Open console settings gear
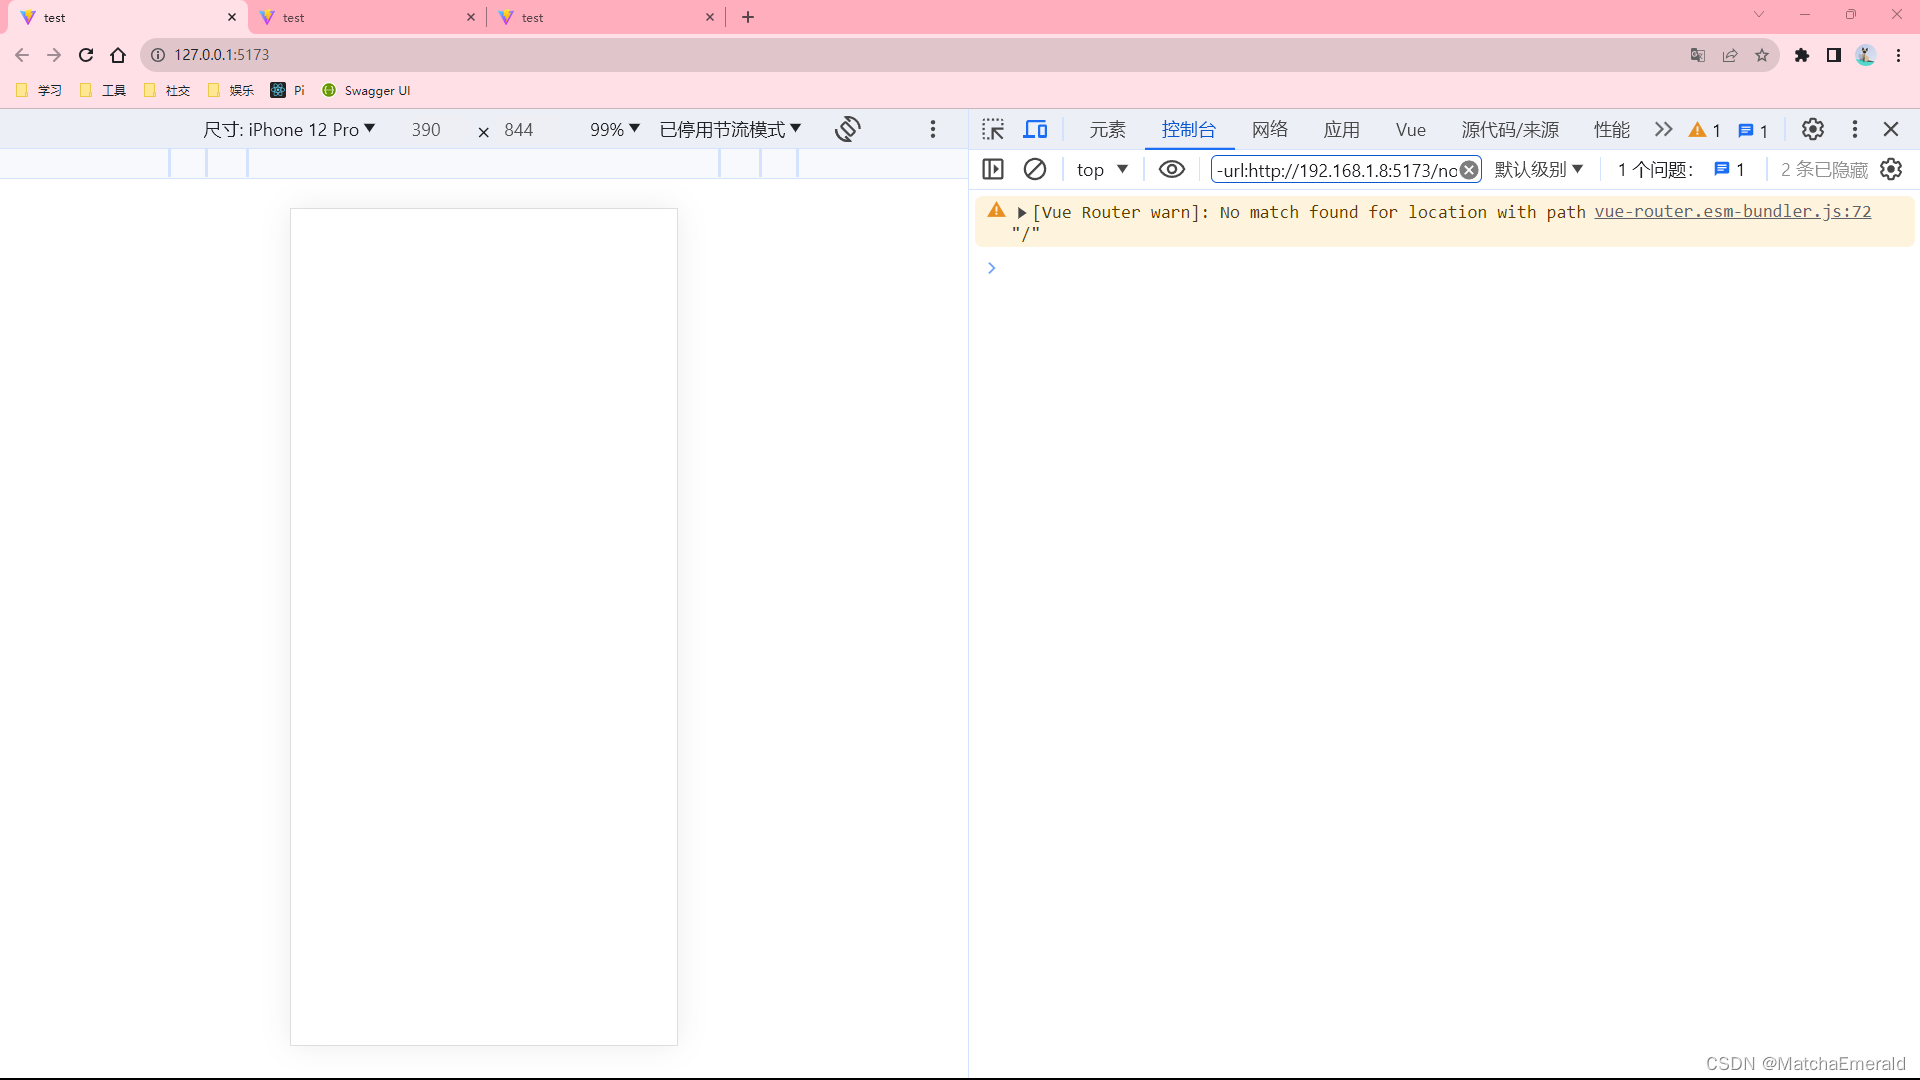Screen dimensions: 1920x1080 (1891, 169)
